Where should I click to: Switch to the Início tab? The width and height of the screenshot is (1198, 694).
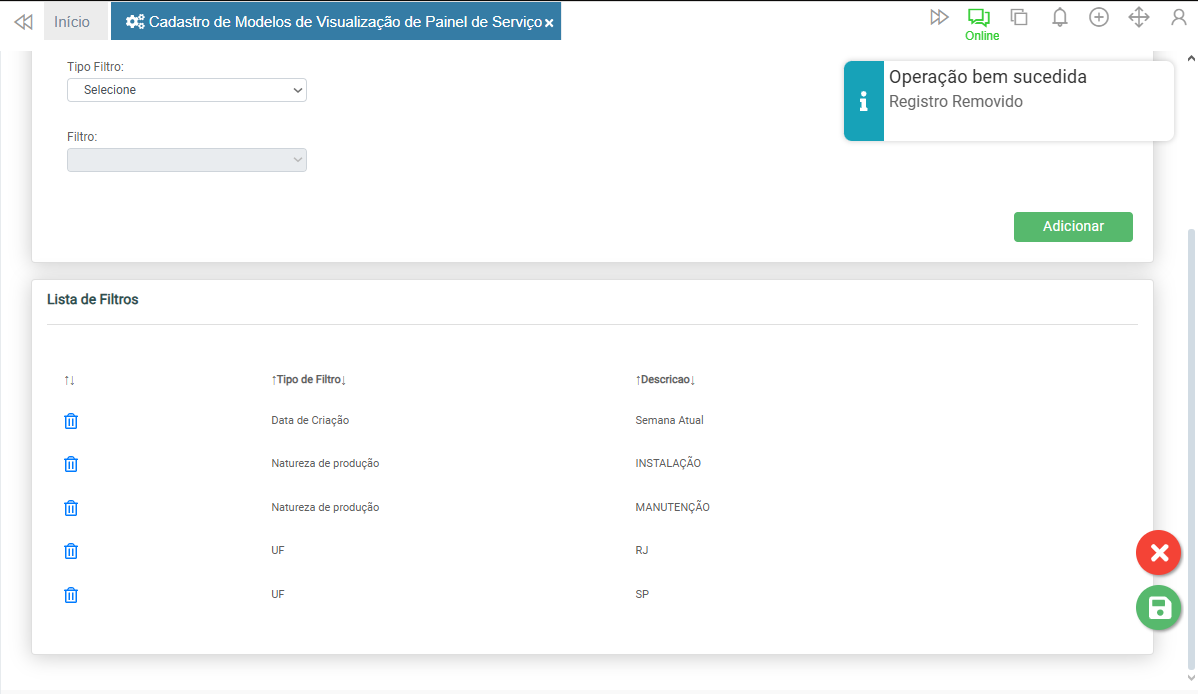(72, 21)
